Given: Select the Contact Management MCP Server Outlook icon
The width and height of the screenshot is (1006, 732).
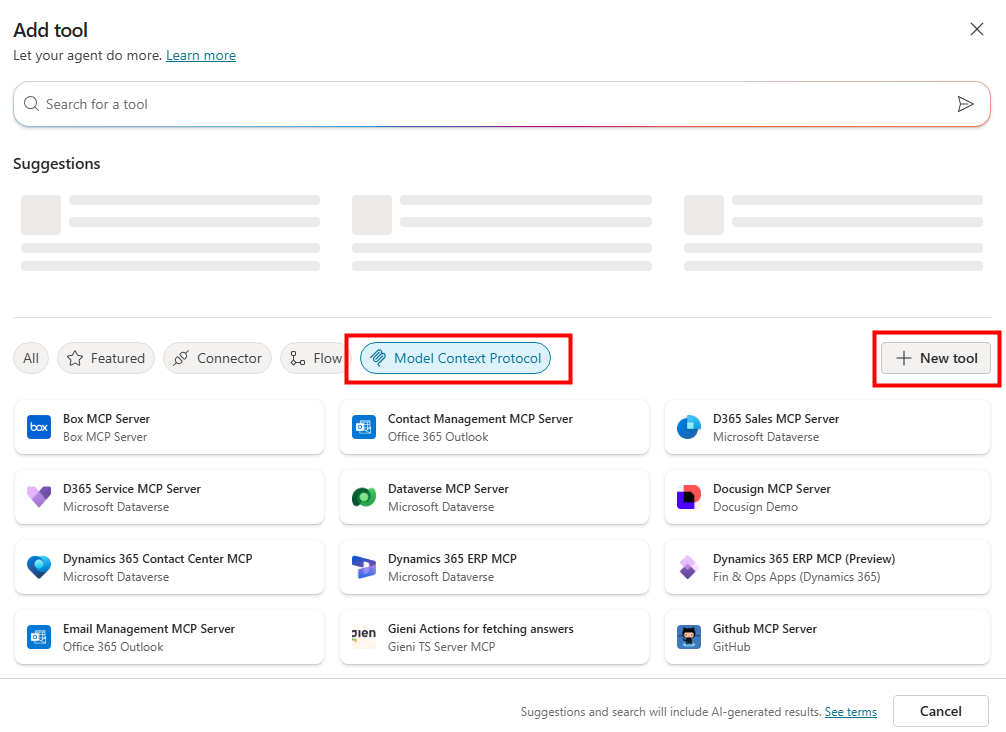Looking at the screenshot, I should point(364,427).
